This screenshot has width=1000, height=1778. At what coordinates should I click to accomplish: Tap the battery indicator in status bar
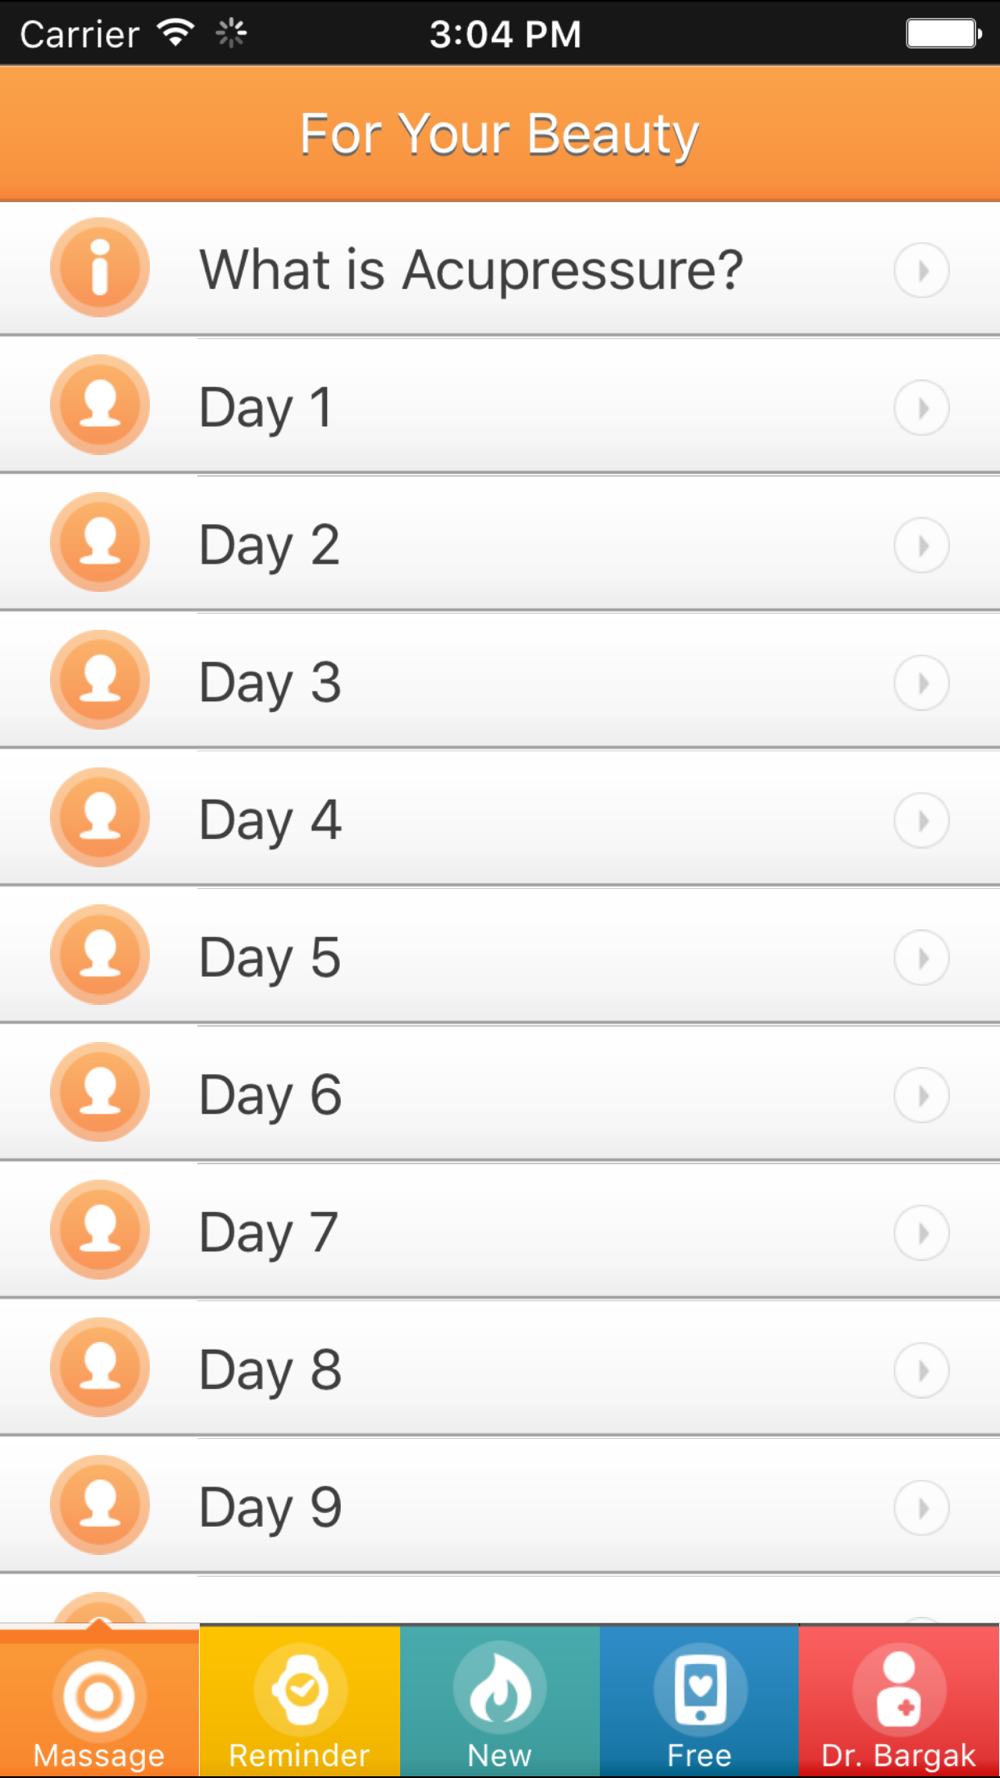[x=943, y=33]
